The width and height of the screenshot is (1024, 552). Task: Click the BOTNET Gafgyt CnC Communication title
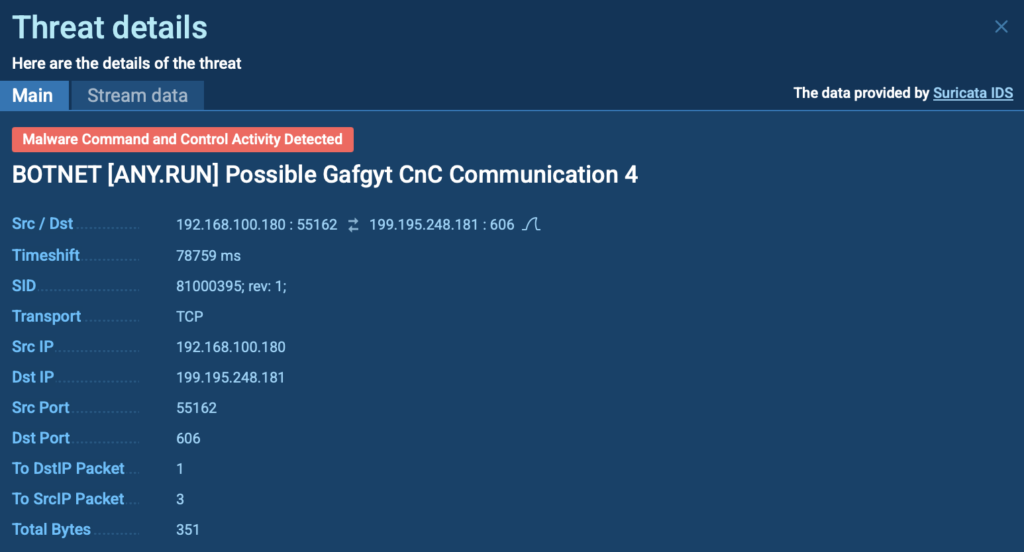pos(325,175)
